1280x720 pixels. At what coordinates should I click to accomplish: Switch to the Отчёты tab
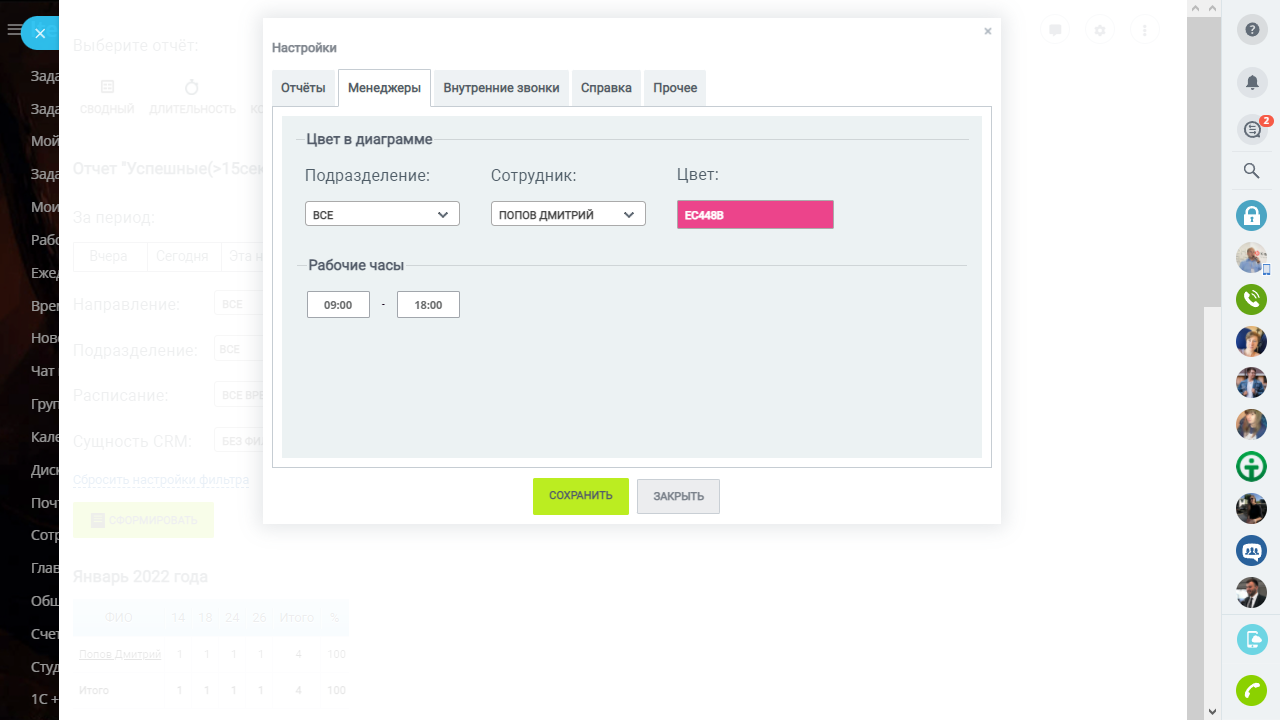303,88
